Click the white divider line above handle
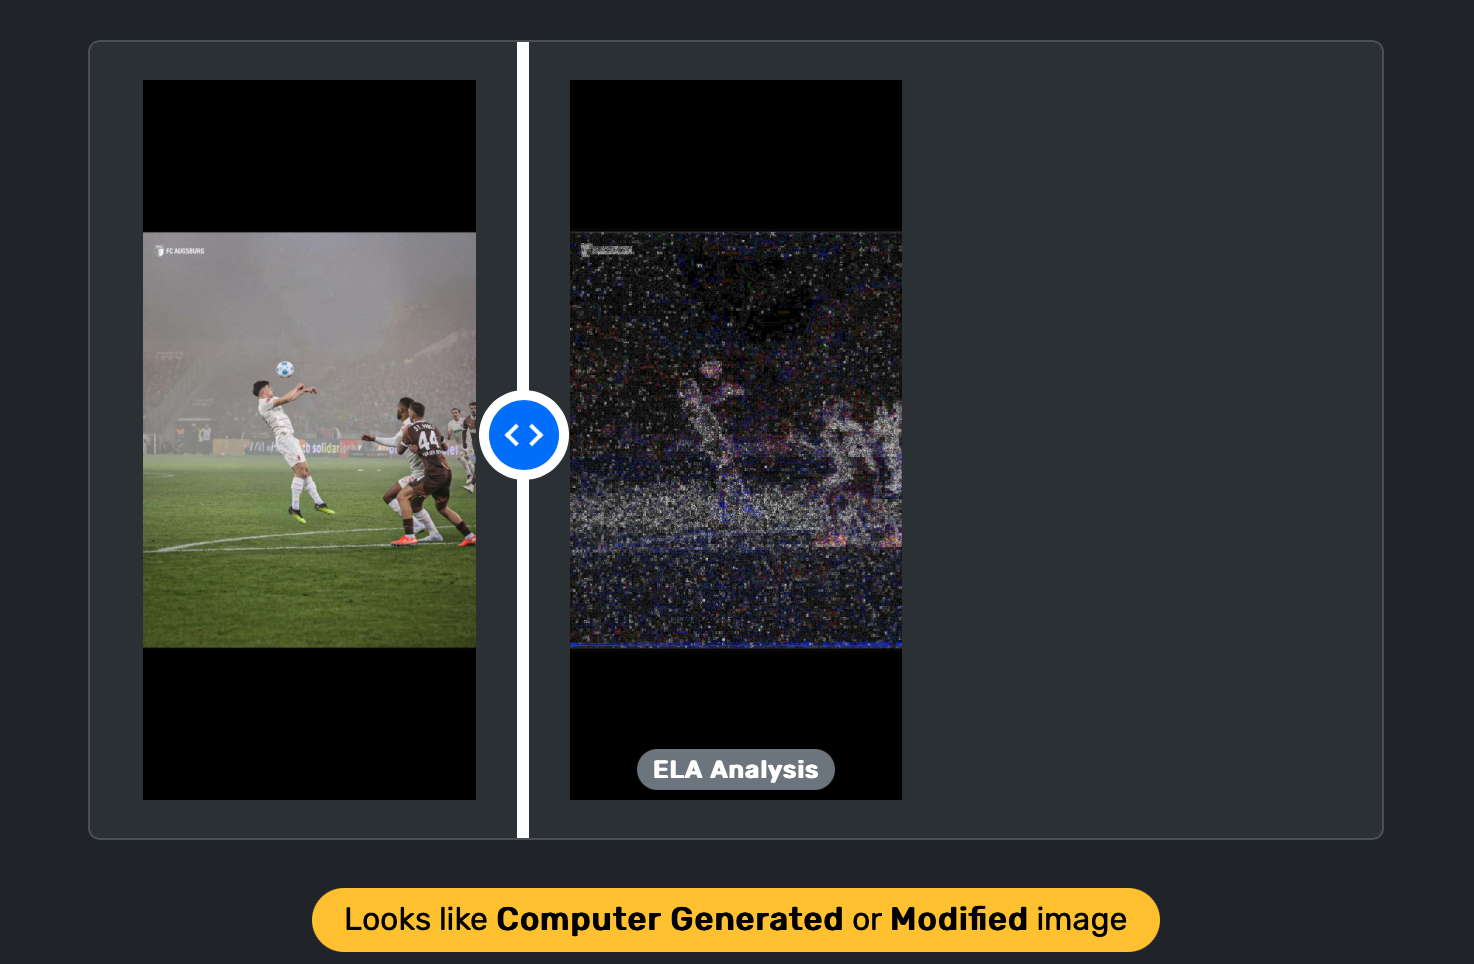This screenshot has height=964, width=1474. pos(523,216)
